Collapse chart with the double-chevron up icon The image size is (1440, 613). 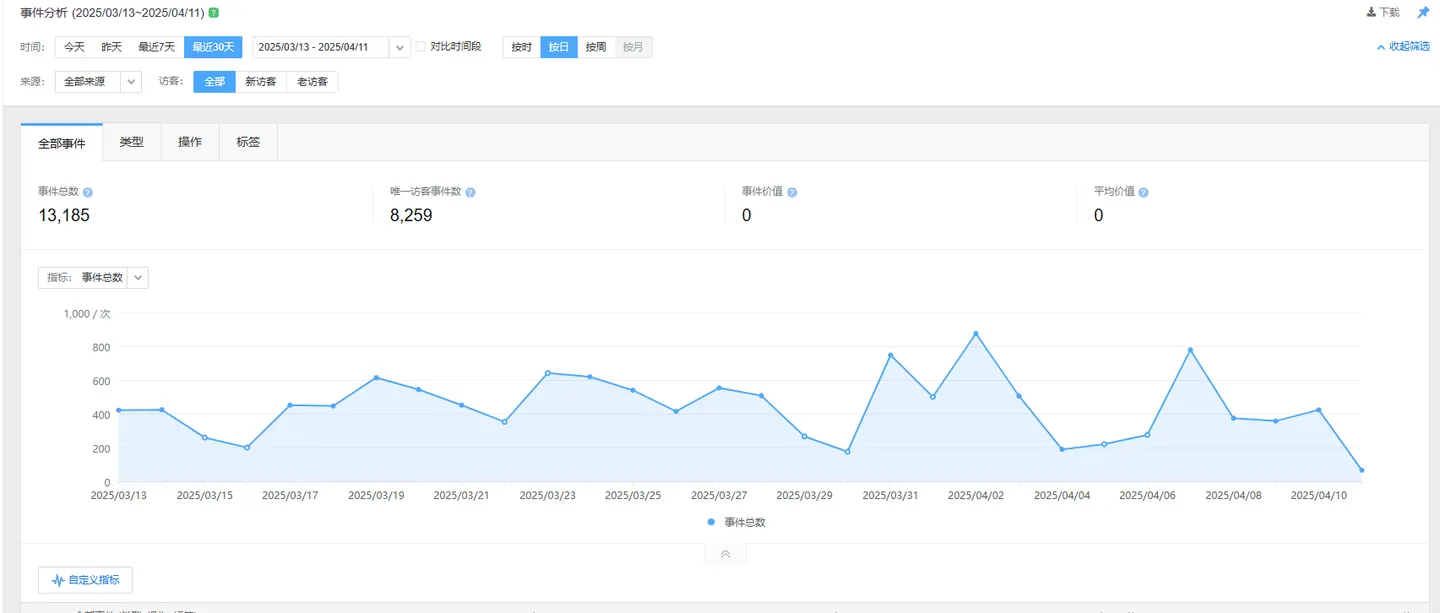coord(725,553)
